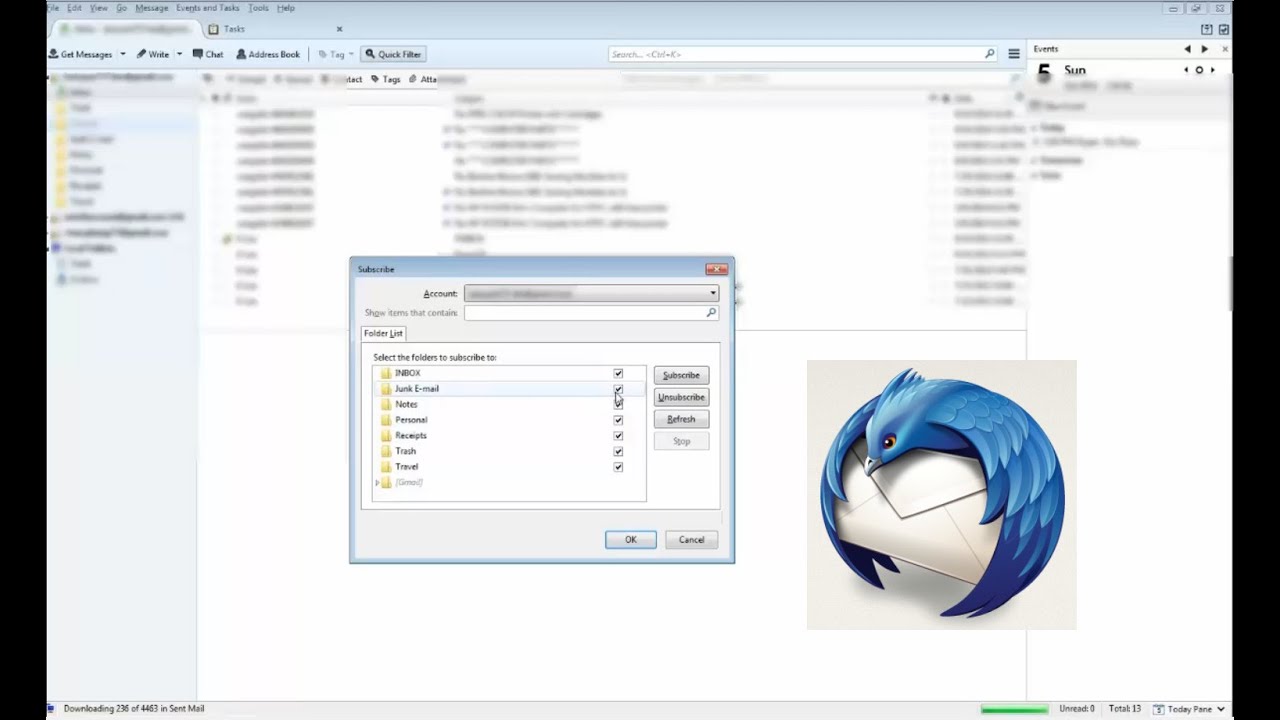Open the Edit menu
The height and width of the screenshot is (720, 1280).
75,8
